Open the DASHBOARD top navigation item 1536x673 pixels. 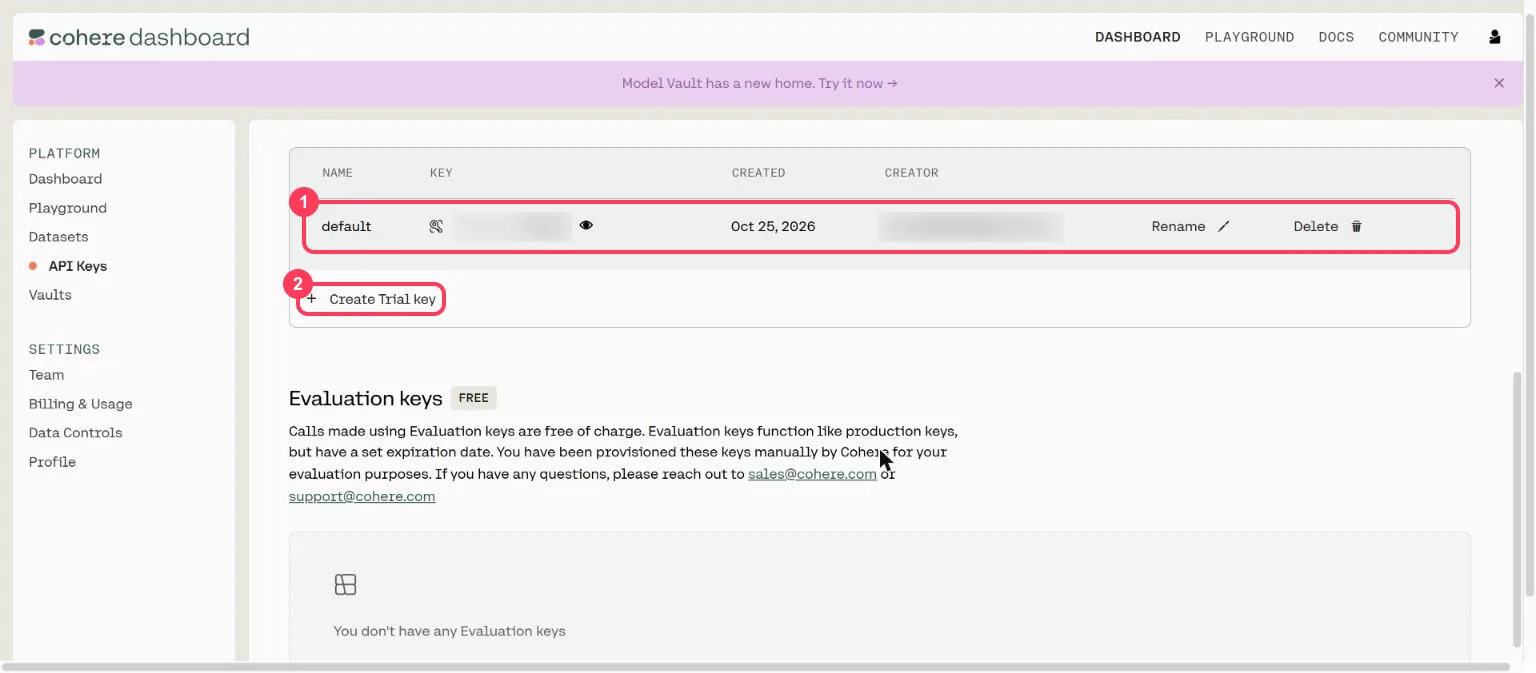1138,37
